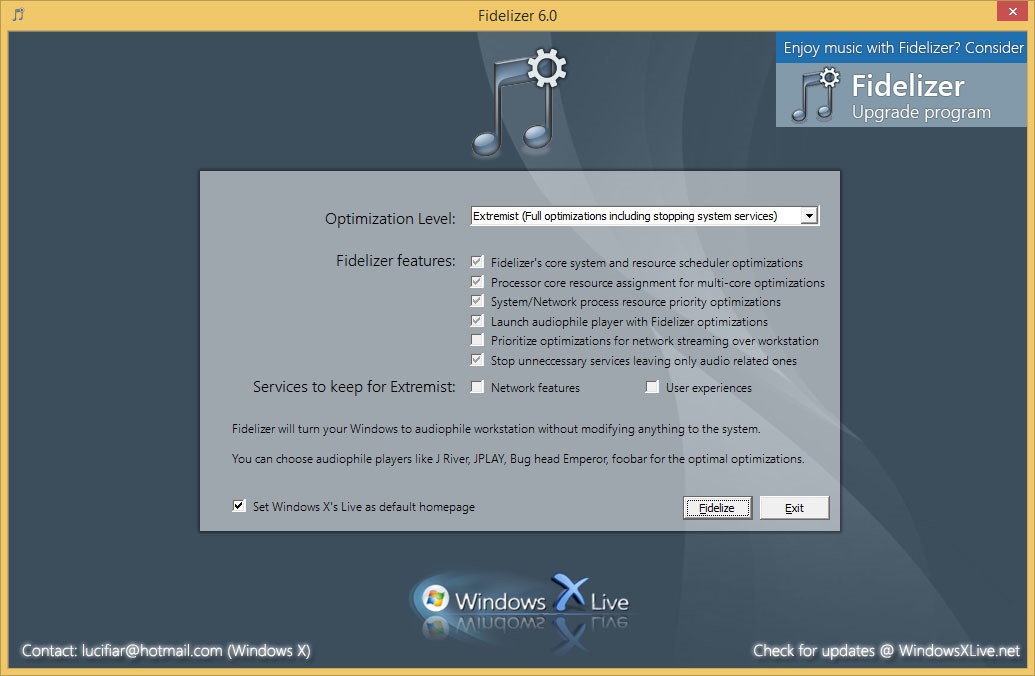This screenshot has width=1035, height=676.
Task: Enable Network features checkbox
Action: pyautogui.click(x=477, y=387)
